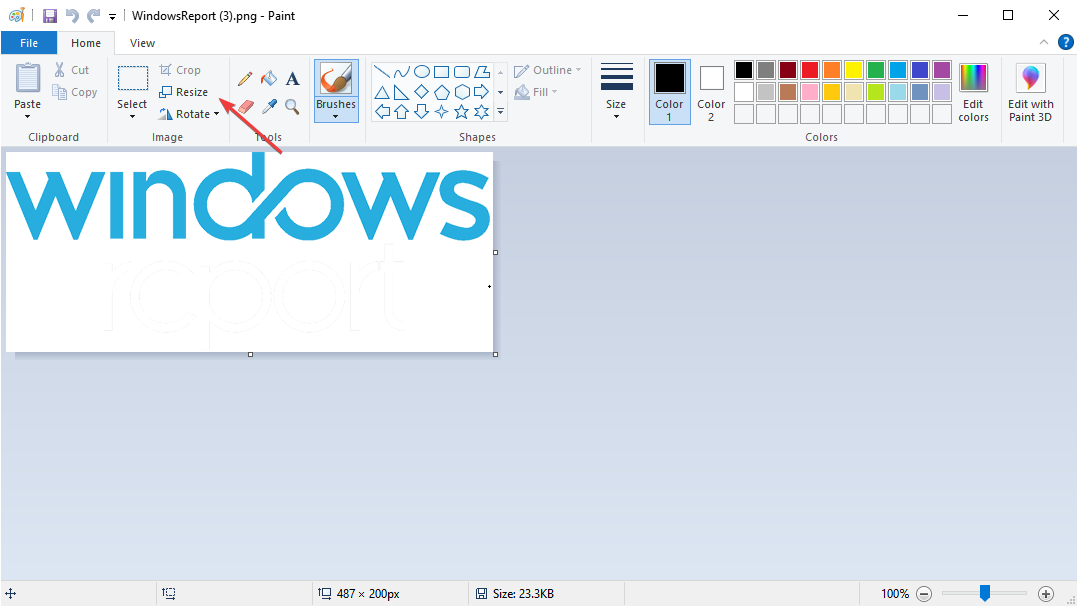
Task: Choose the Fill with color bucket tool
Action: (x=269, y=78)
